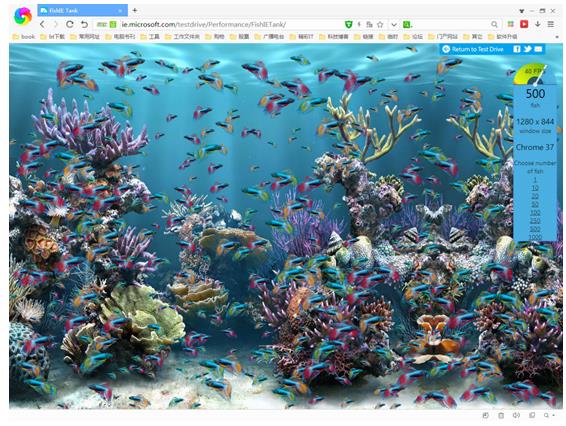
Task: Reload the page with refresh icon
Action: (x=70, y=24)
